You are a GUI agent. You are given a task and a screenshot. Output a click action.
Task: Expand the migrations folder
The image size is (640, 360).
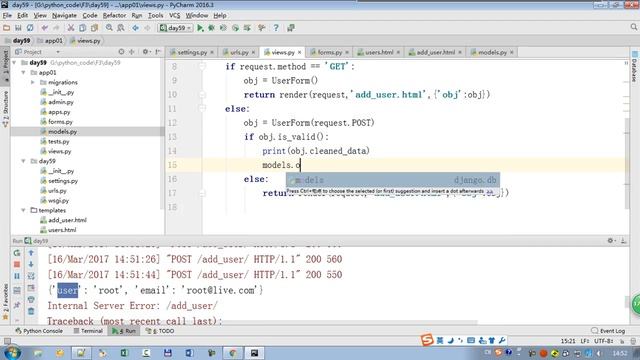coord(33,82)
